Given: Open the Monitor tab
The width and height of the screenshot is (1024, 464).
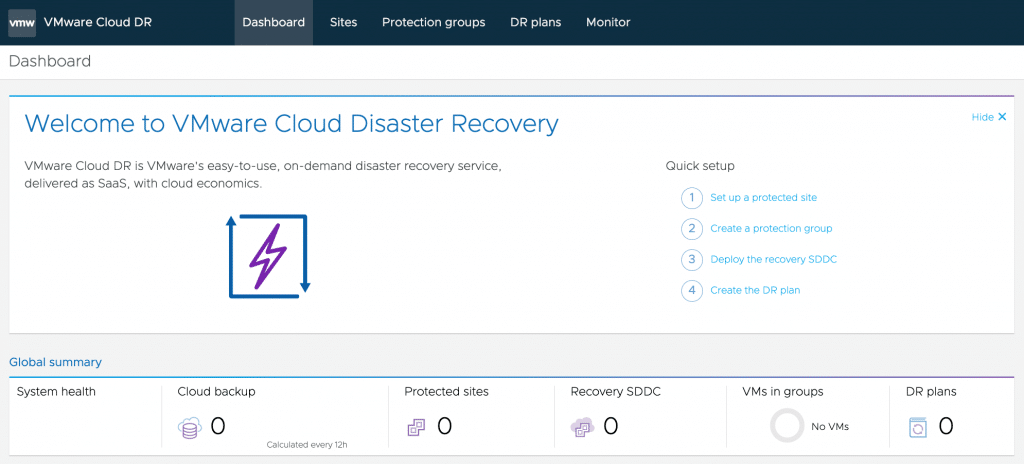Looking at the screenshot, I should [x=608, y=22].
